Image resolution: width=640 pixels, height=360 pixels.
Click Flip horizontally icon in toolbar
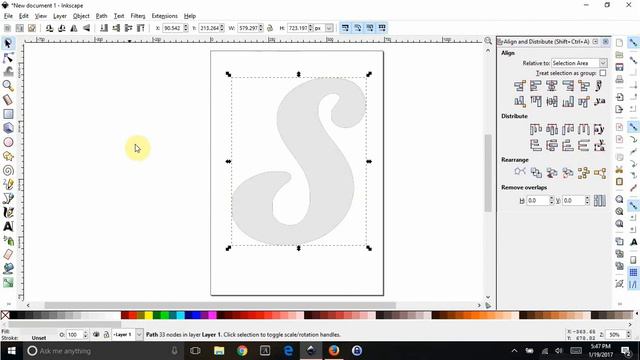[74, 28]
